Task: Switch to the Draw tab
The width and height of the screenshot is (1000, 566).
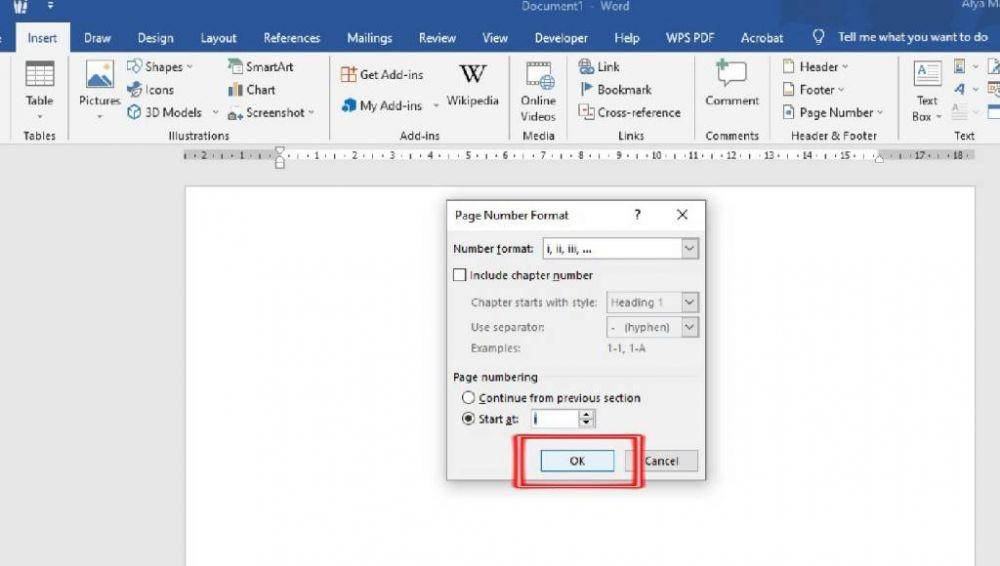Action: [98, 38]
